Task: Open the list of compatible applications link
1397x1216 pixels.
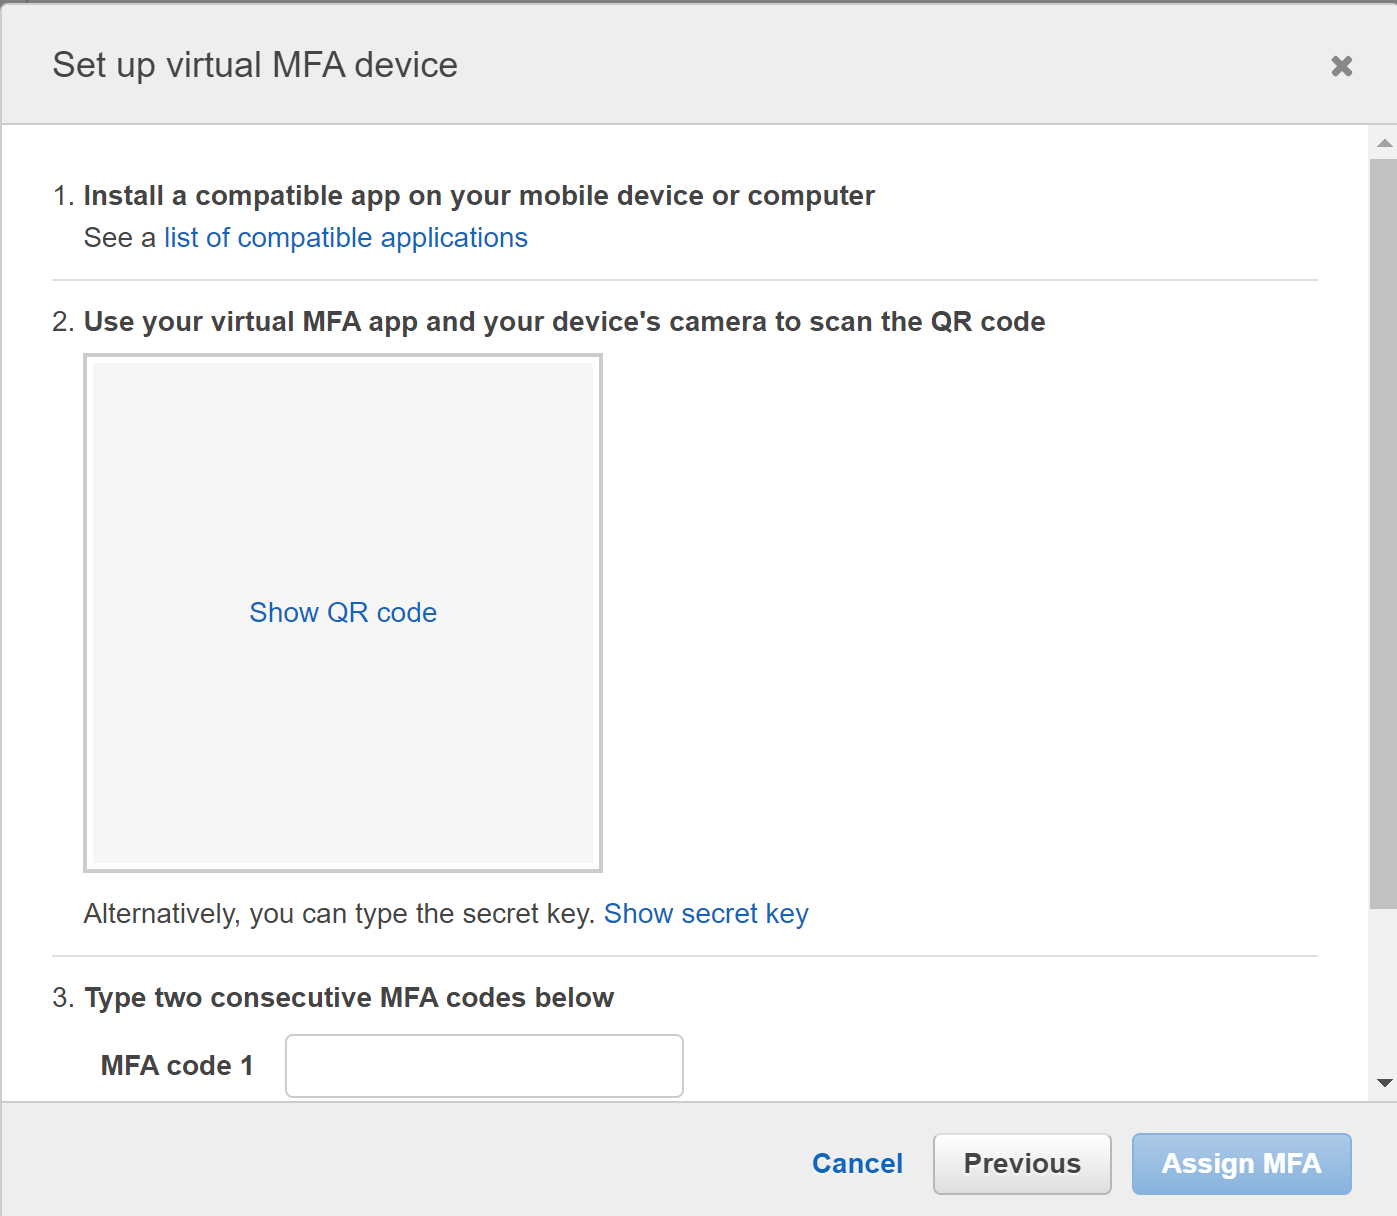Action: (x=345, y=238)
